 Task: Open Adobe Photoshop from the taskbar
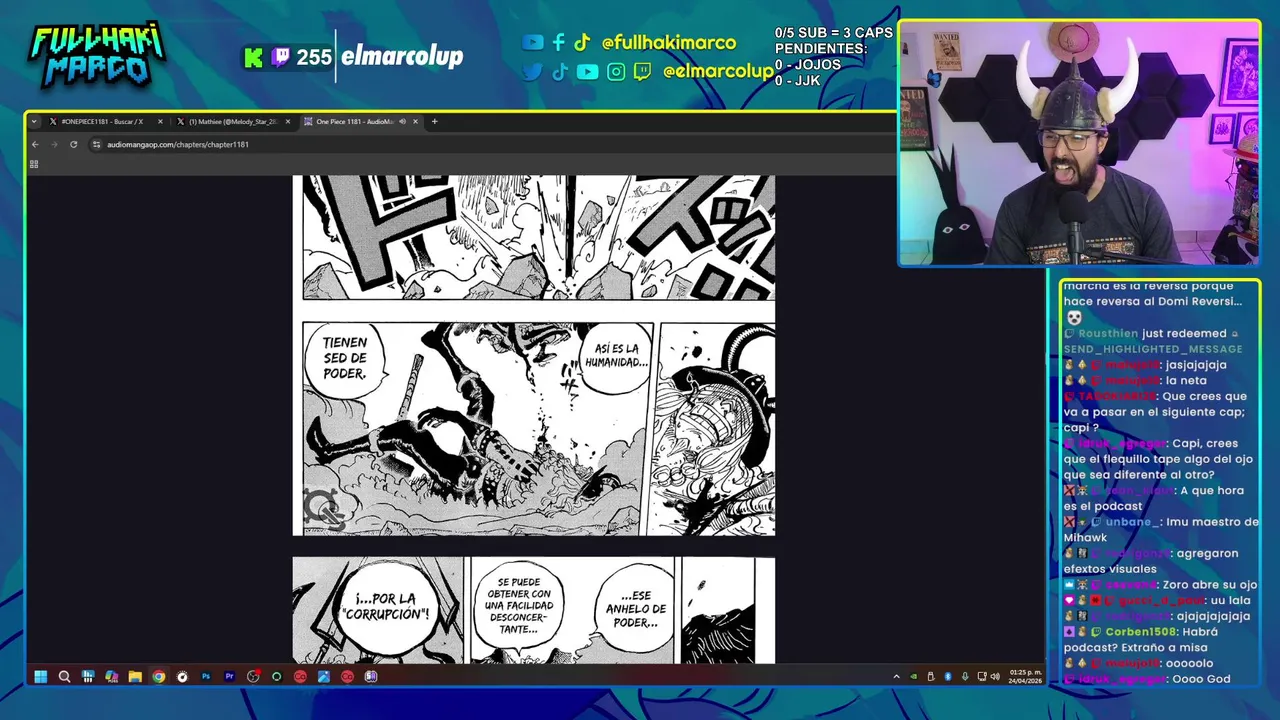pyautogui.click(x=206, y=676)
